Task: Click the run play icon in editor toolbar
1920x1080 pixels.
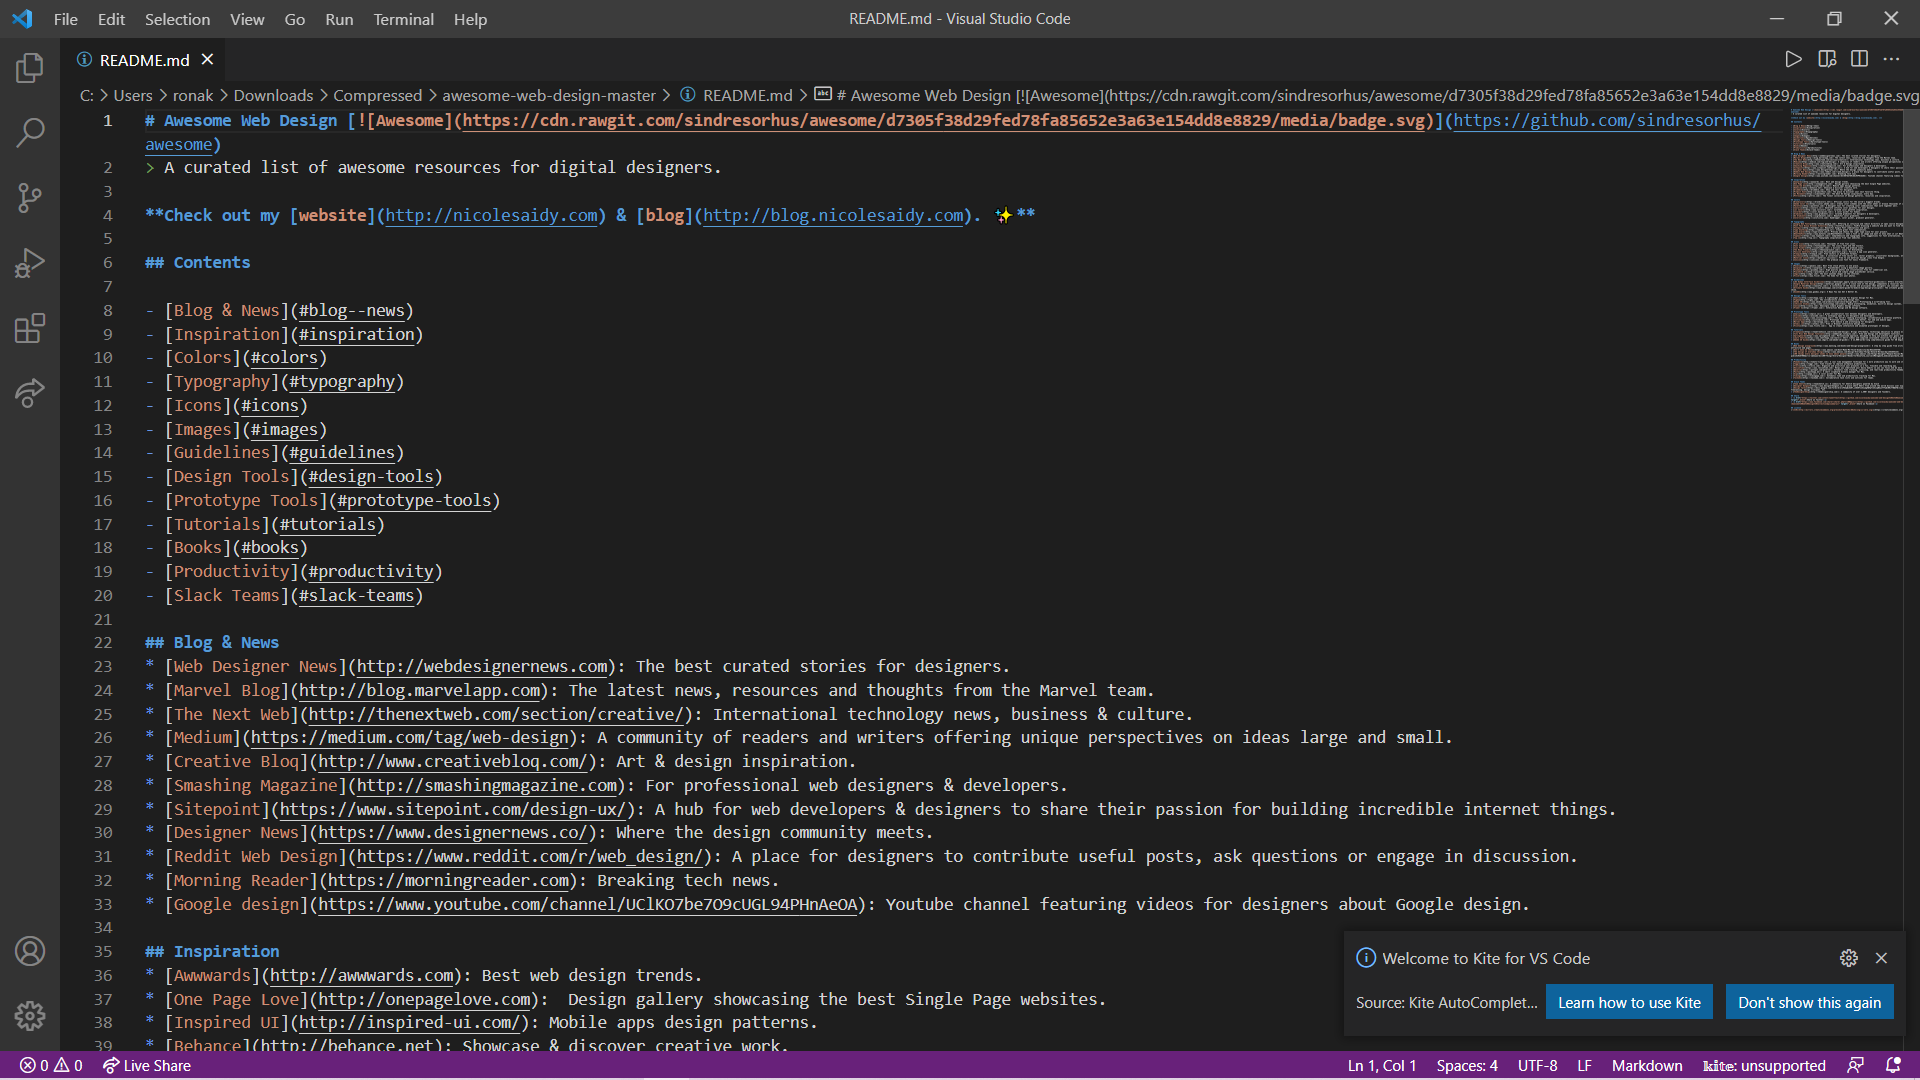Action: point(1793,59)
